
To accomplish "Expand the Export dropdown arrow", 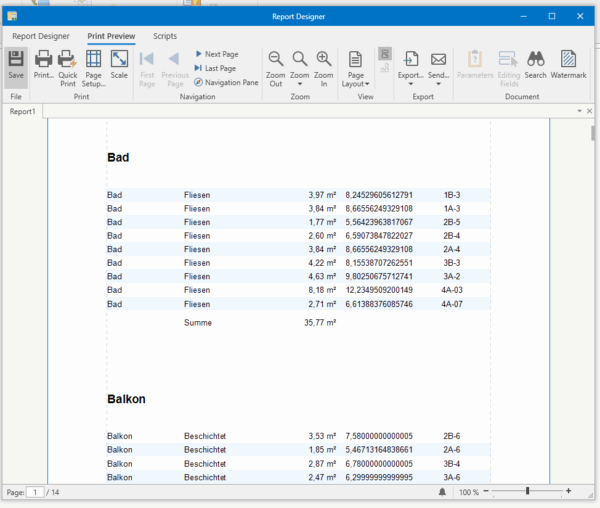I will click(411, 84).
